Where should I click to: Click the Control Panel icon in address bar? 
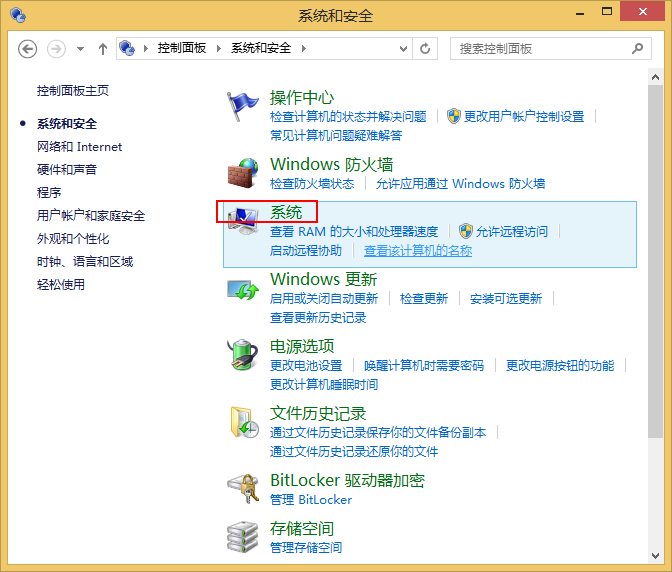pos(127,48)
